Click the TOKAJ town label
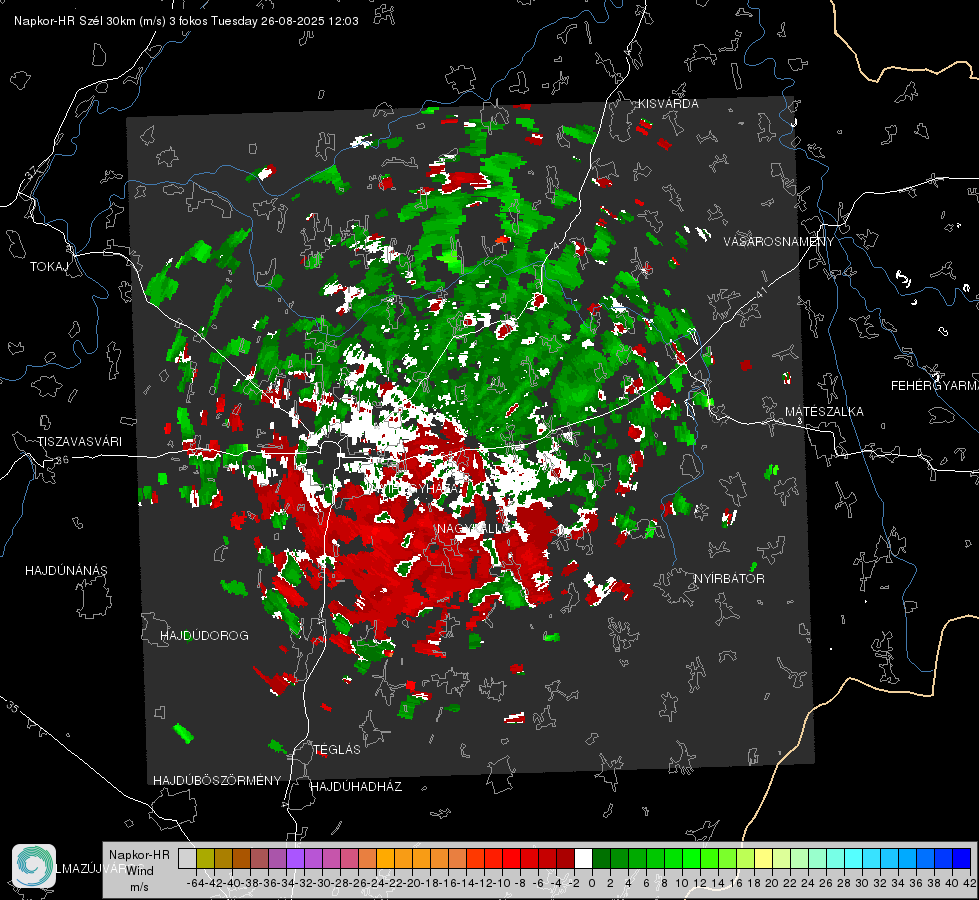Viewport: 979px width, 900px height. click(49, 267)
